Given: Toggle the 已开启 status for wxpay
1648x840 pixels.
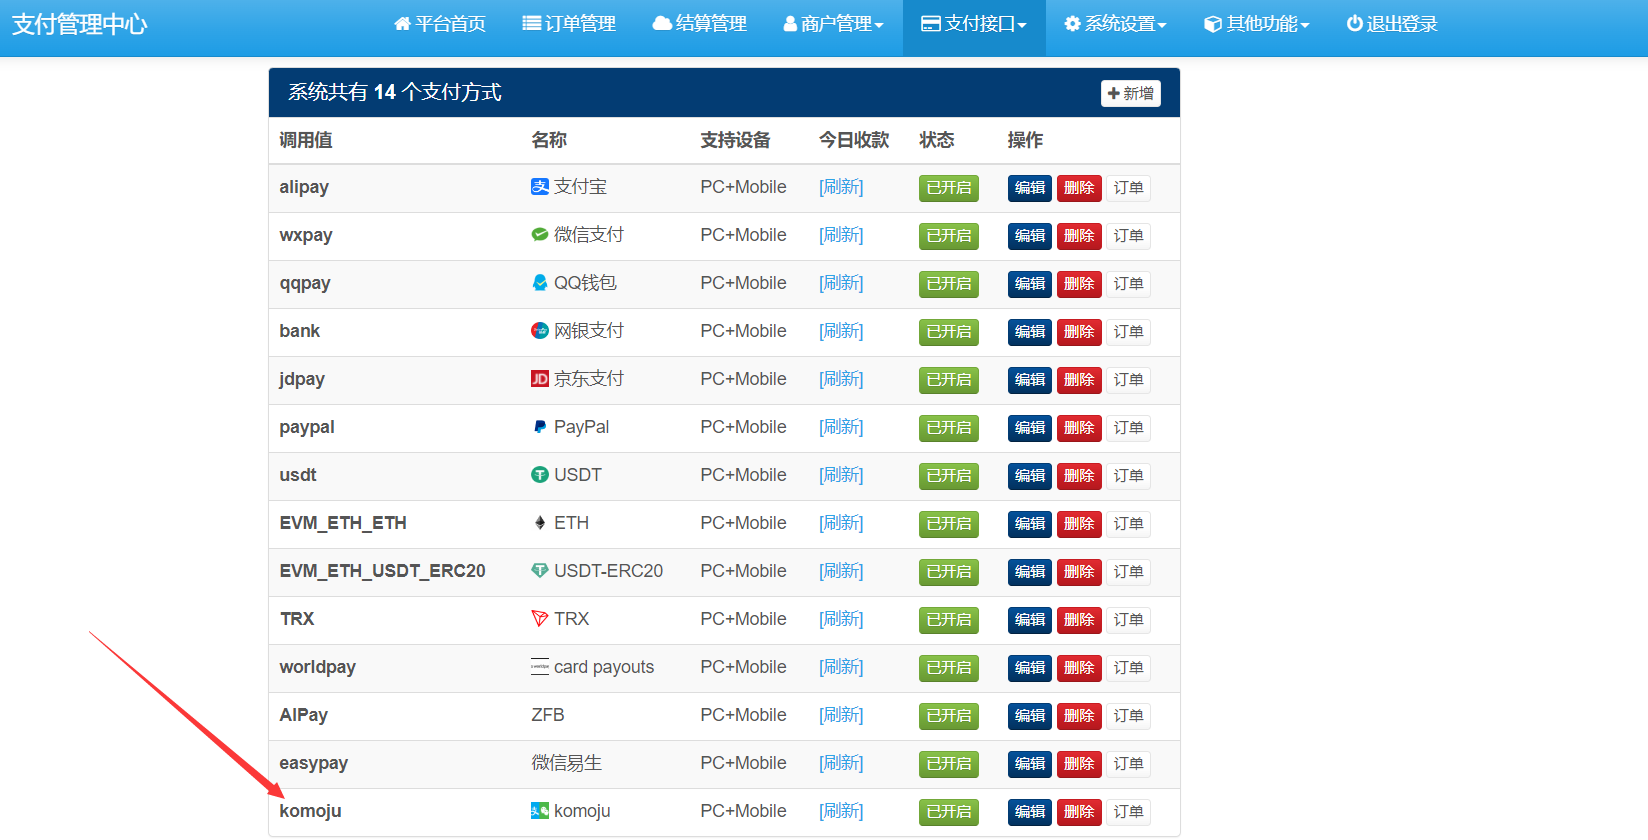Looking at the screenshot, I should [x=949, y=236].
